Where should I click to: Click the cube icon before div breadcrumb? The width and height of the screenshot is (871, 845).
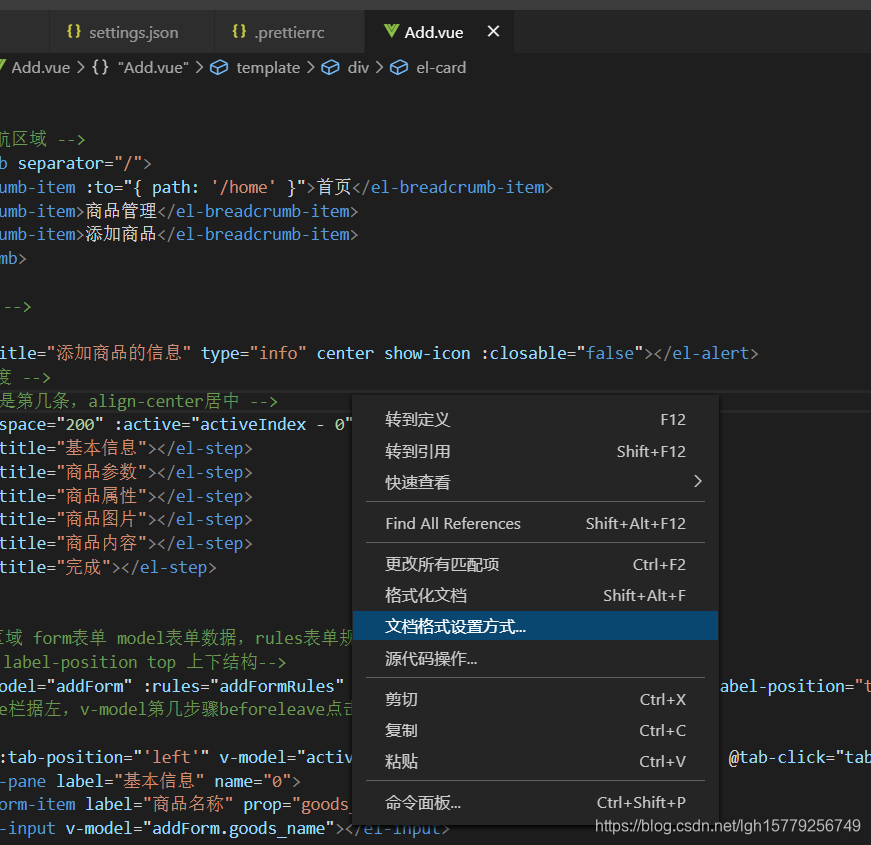pyautogui.click(x=330, y=67)
